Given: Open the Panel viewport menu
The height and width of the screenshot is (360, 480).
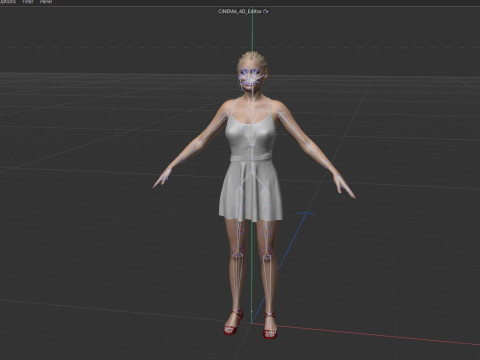Looking at the screenshot, I should click(x=46, y=2).
